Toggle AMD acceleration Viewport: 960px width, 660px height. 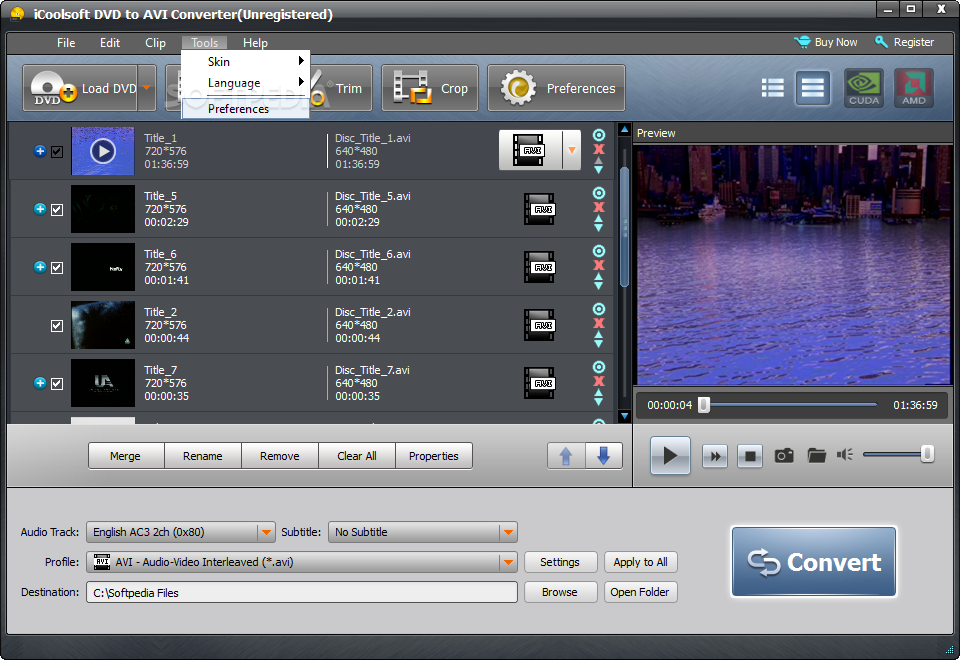point(913,88)
